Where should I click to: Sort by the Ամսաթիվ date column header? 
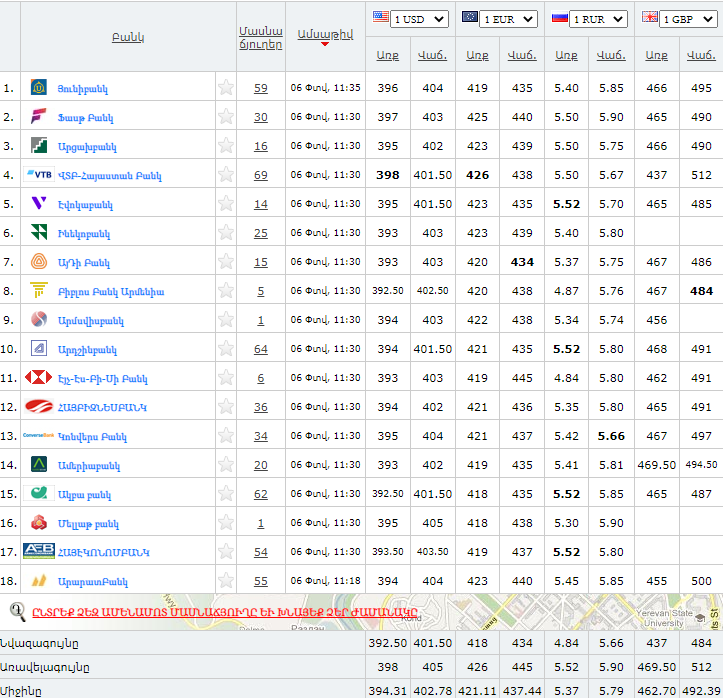325,35
